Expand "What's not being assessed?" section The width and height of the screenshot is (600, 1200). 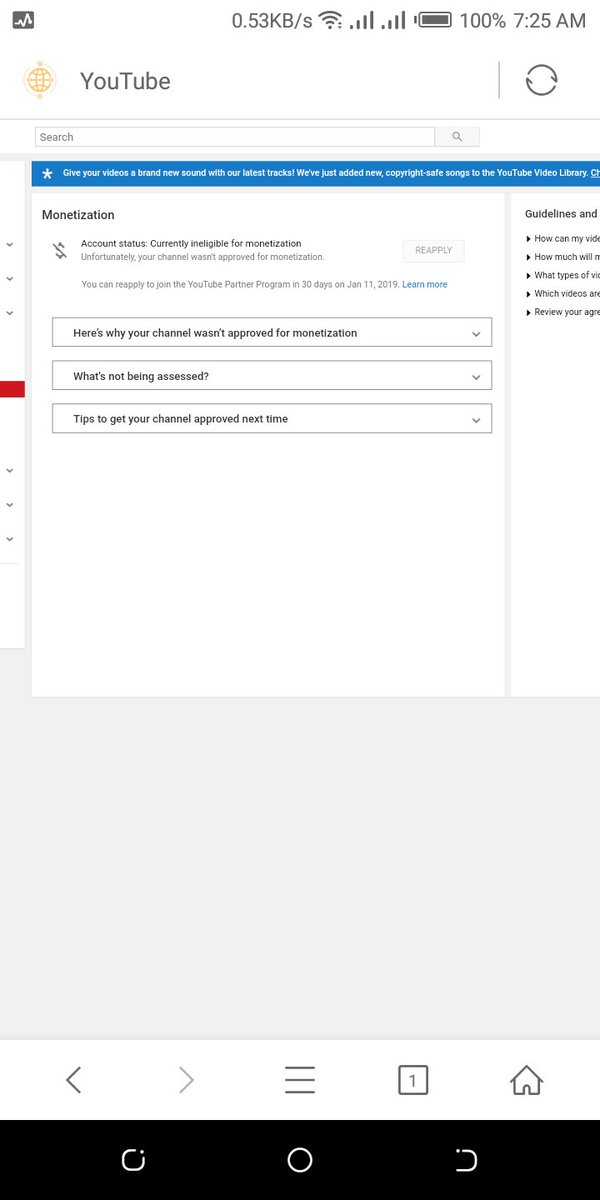coord(272,376)
